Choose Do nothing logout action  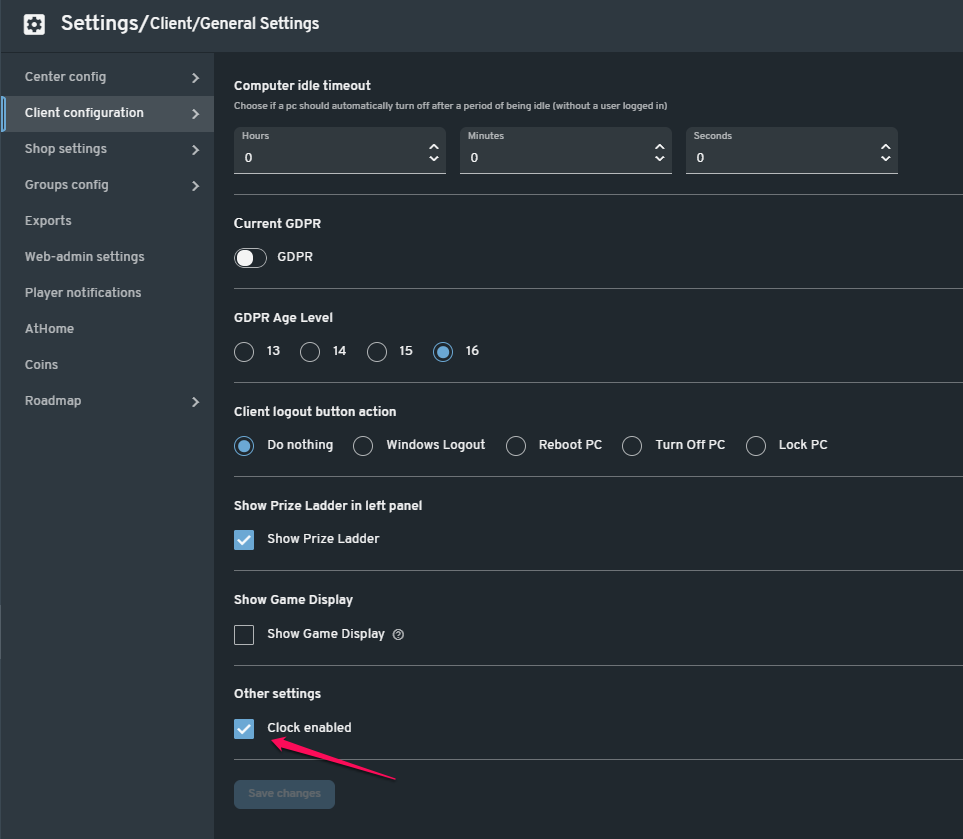[244, 446]
